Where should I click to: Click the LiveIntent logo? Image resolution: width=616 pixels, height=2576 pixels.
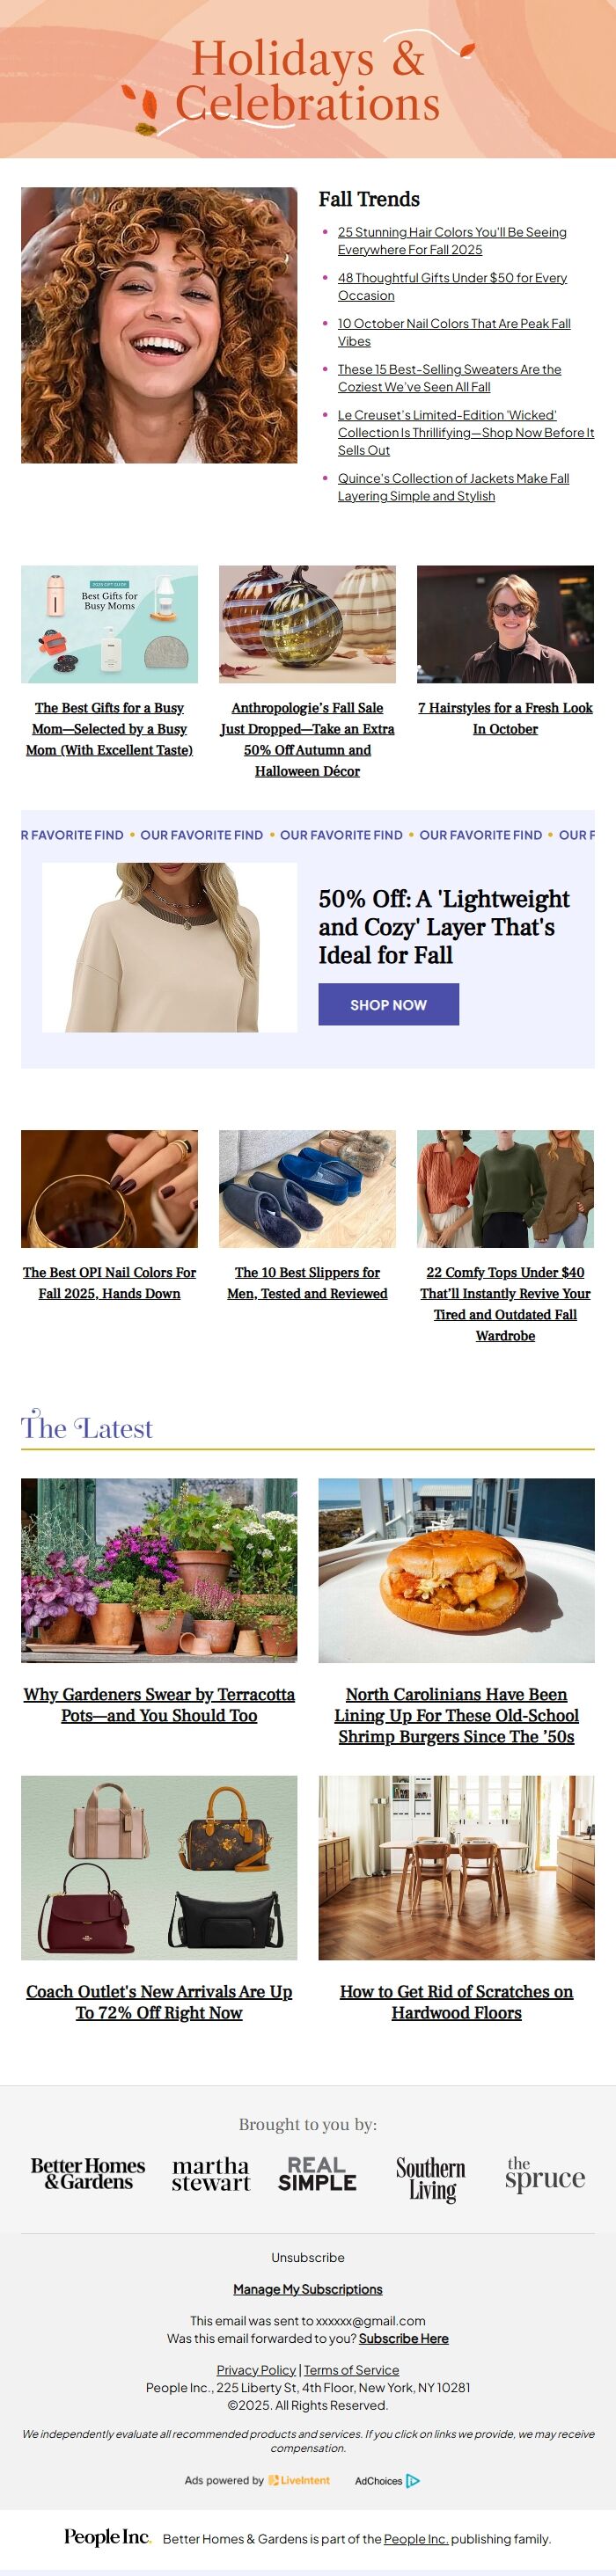coord(299,2480)
